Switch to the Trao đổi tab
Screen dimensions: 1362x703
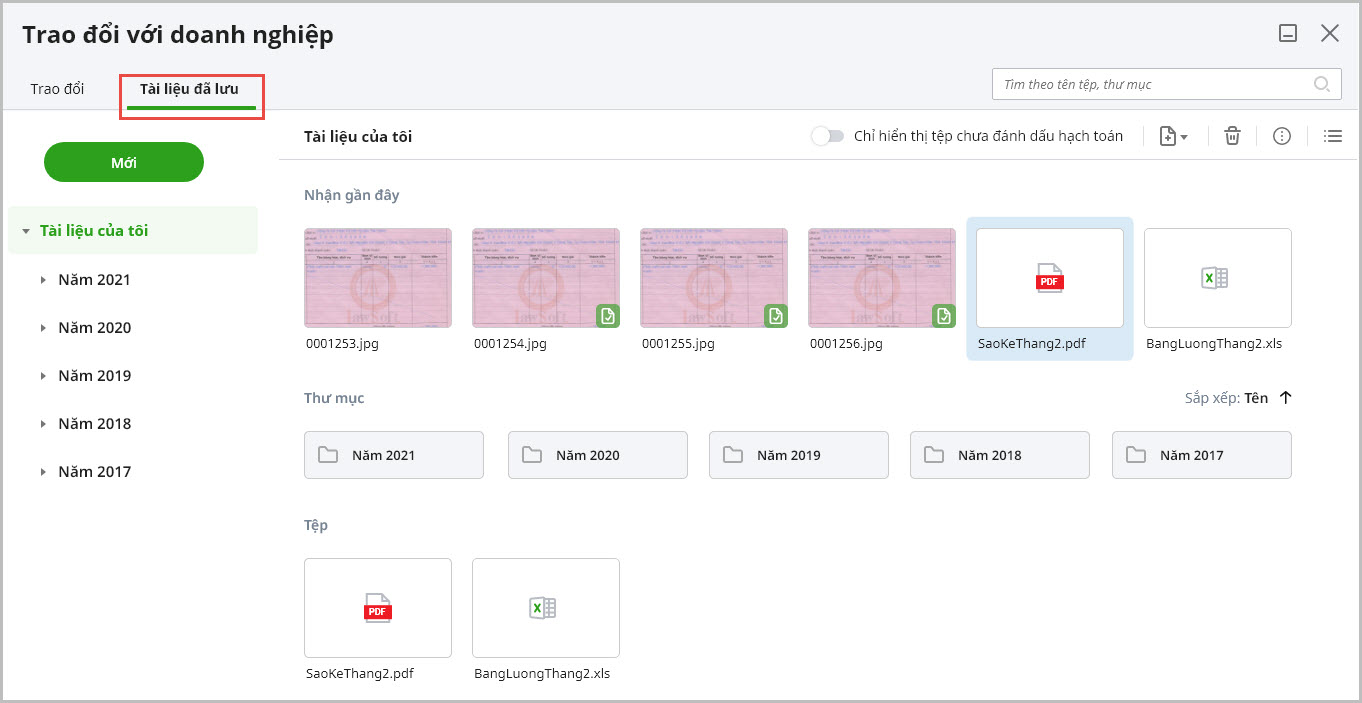(x=57, y=89)
